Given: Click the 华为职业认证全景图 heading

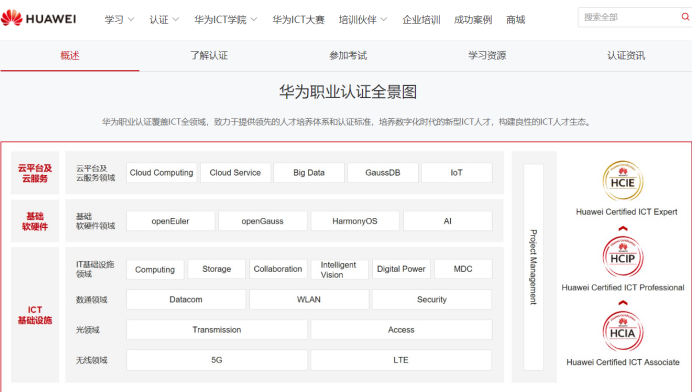Looking at the screenshot, I should pos(348,92).
